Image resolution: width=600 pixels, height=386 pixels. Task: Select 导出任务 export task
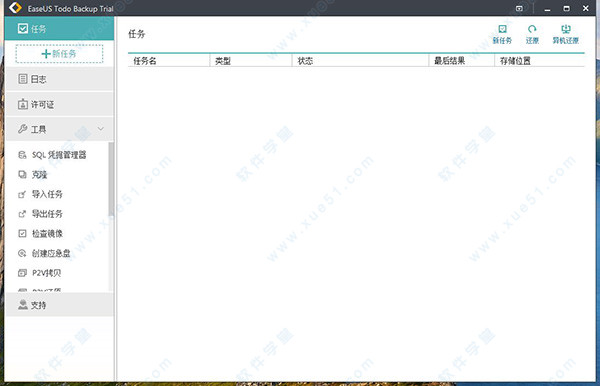[x=41, y=214]
